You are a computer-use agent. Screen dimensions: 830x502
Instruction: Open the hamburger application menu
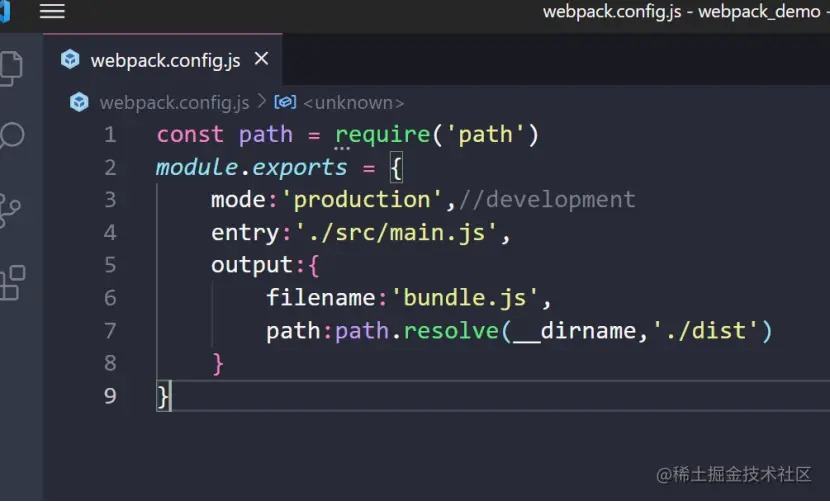[x=52, y=11]
